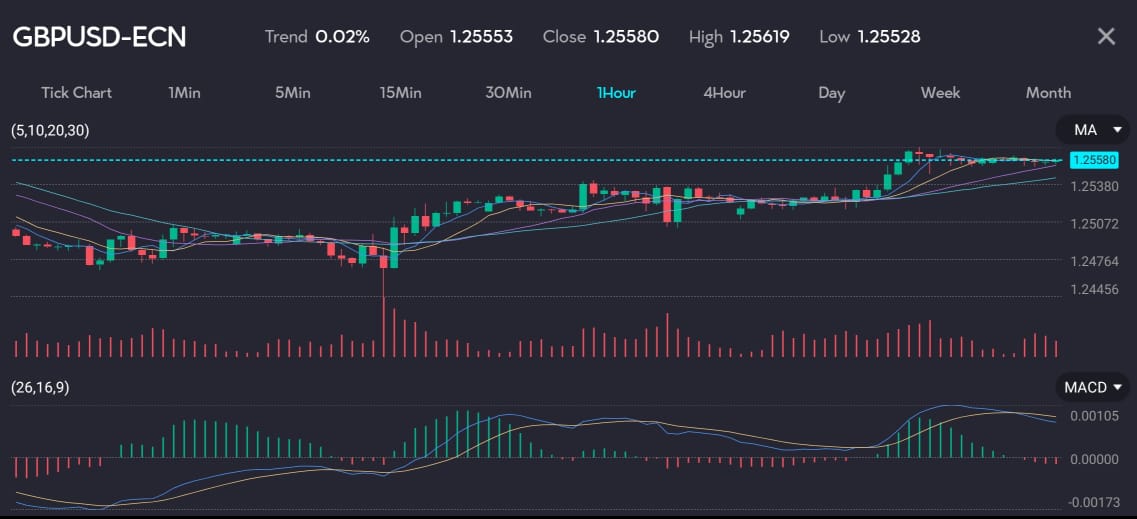
Task: Open the Month timeframe chart
Action: point(1048,93)
